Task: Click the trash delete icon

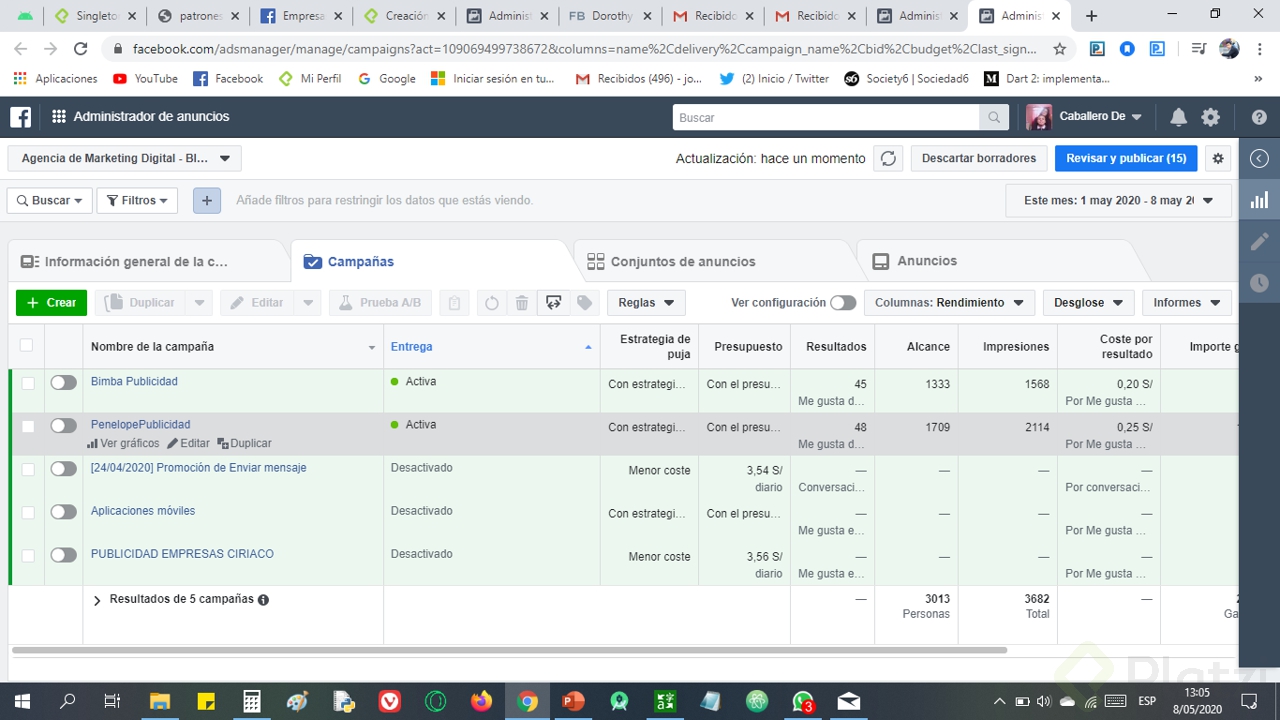Action: click(522, 303)
